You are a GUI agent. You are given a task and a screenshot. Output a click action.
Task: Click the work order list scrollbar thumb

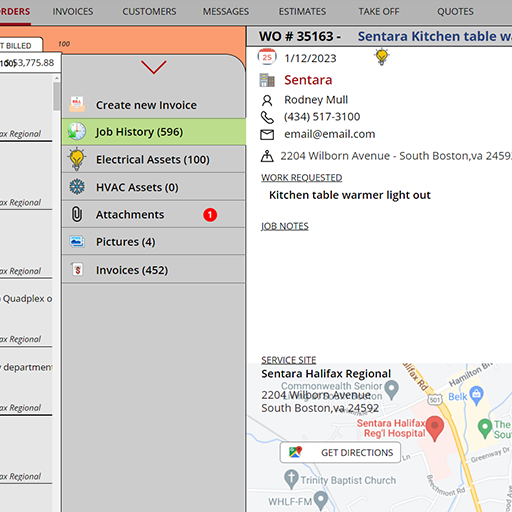coord(56,96)
